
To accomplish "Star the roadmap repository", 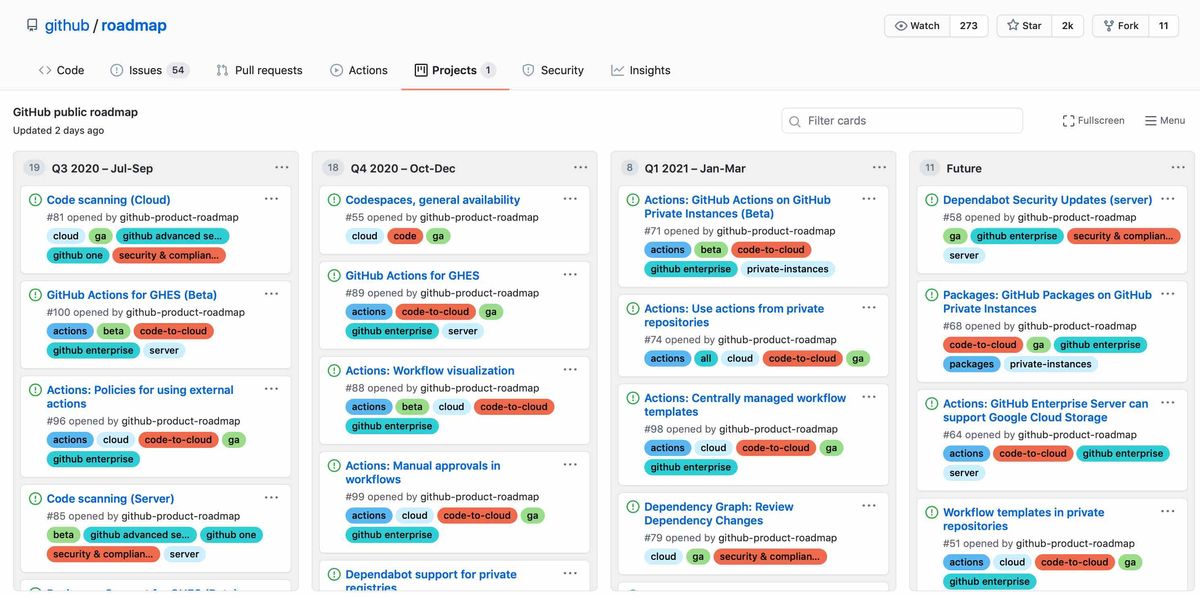I will pyautogui.click(x=1025, y=26).
